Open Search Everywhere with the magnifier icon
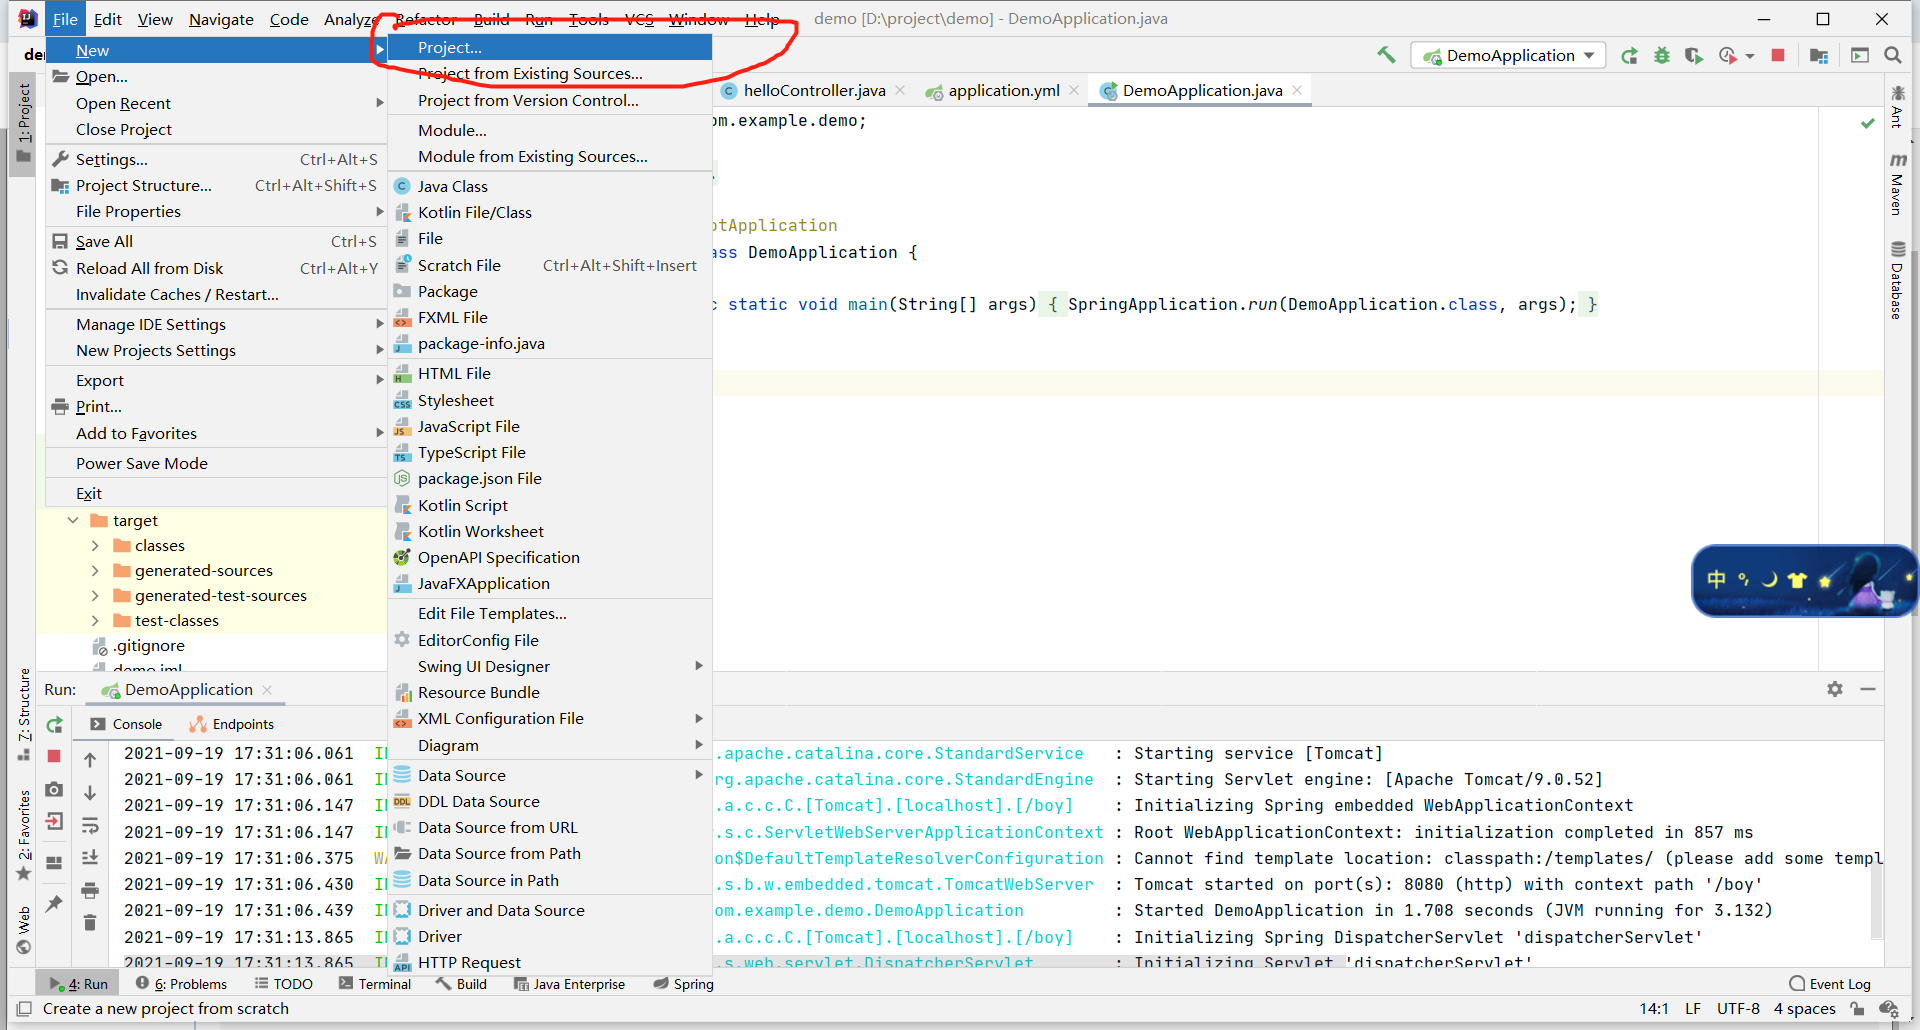1920x1030 pixels. click(1893, 56)
